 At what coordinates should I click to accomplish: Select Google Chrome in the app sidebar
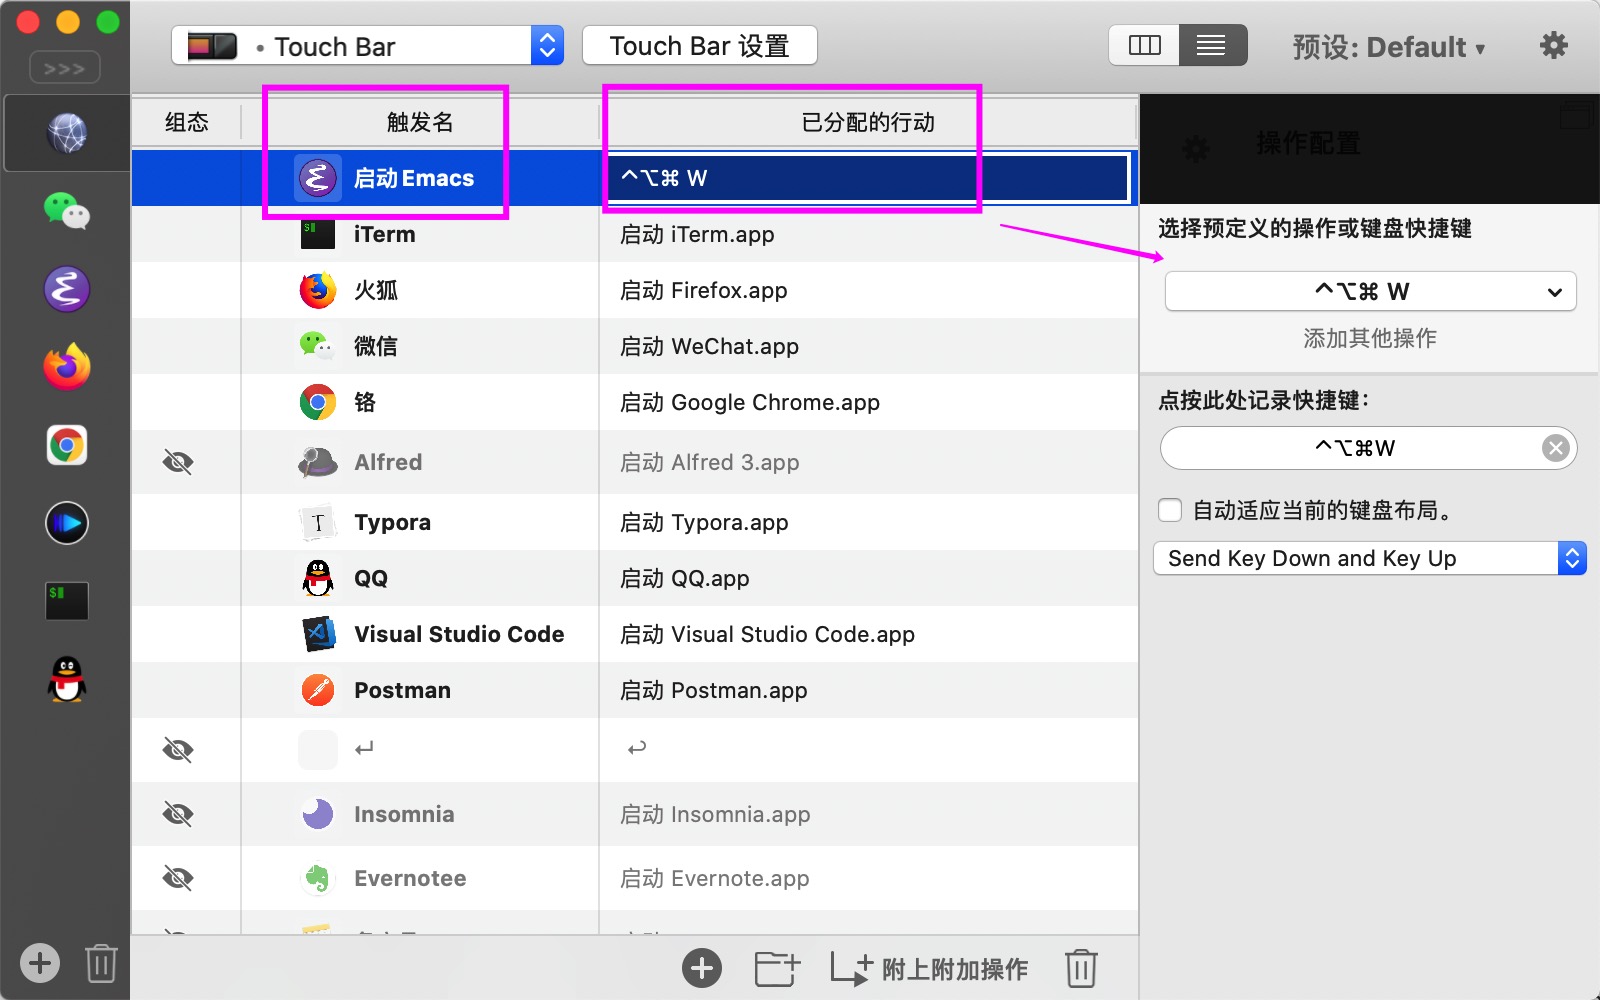67,445
